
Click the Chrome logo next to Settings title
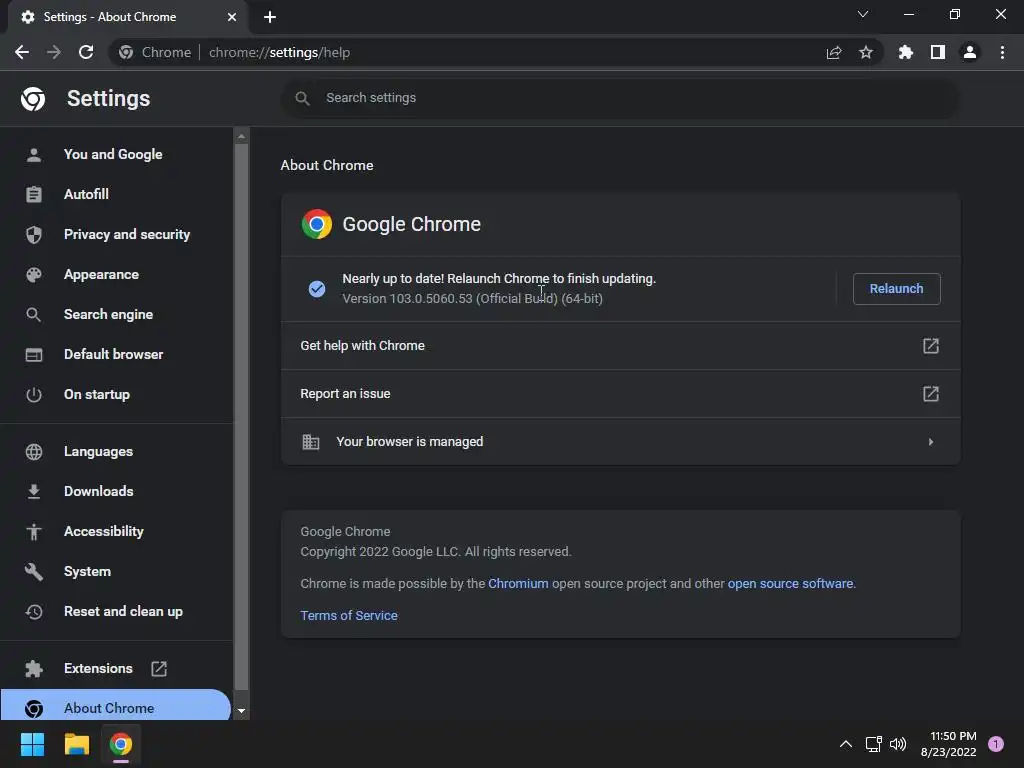tap(33, 99)
